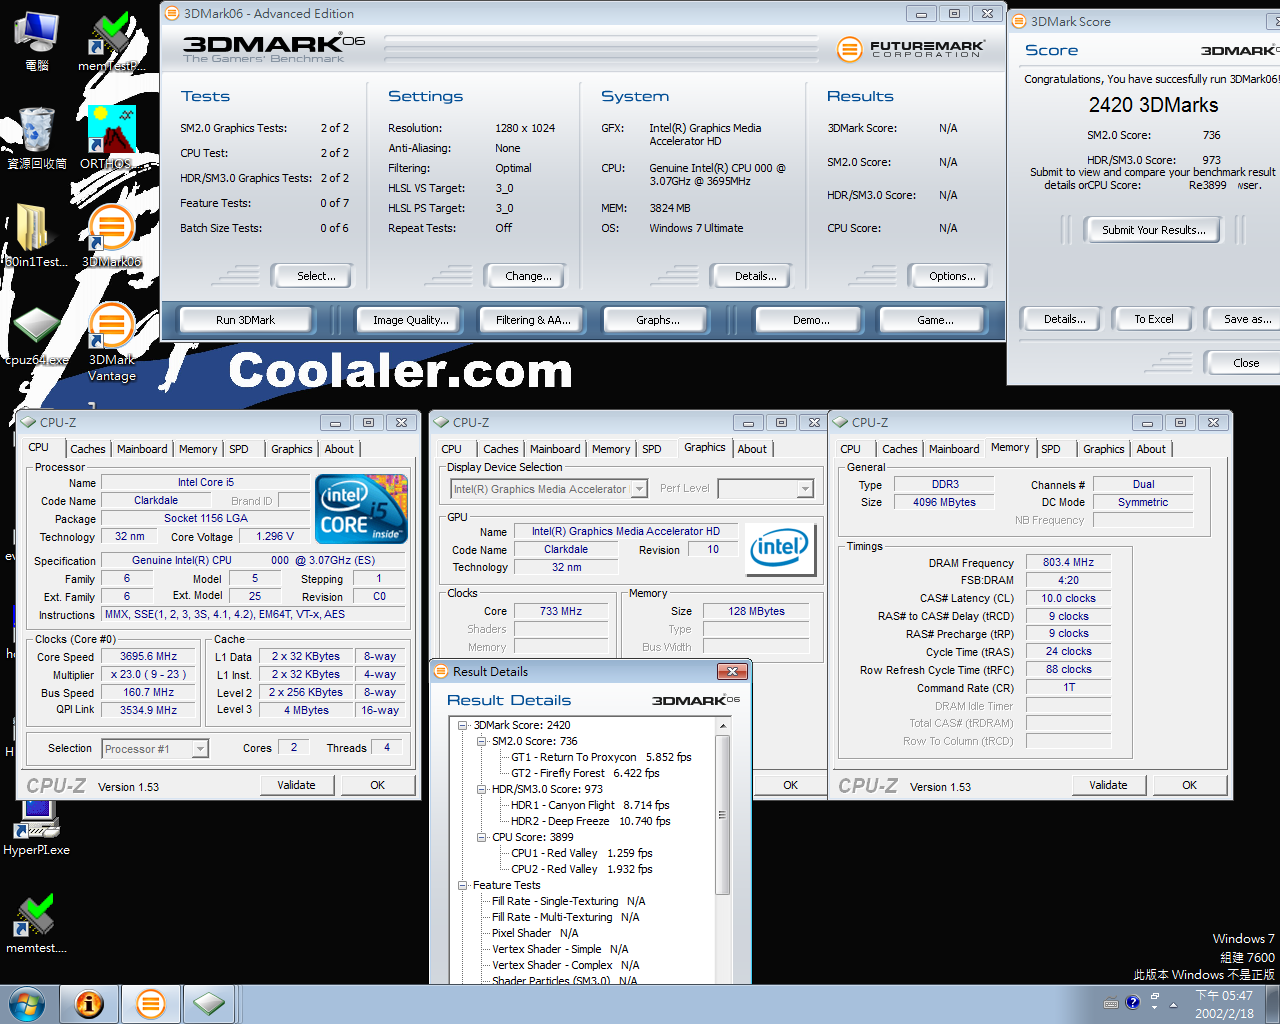Collapse the Feature Tests tree node
Viewport: 1280px width, 1024px height.
(463, 885)
